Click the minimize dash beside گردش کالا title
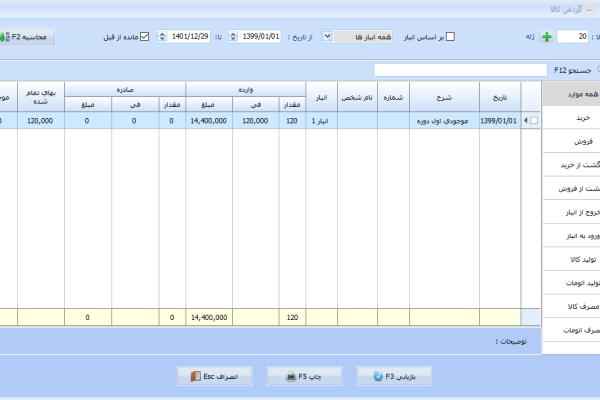Viewport: 600px width, 400px height. point(589,10)
